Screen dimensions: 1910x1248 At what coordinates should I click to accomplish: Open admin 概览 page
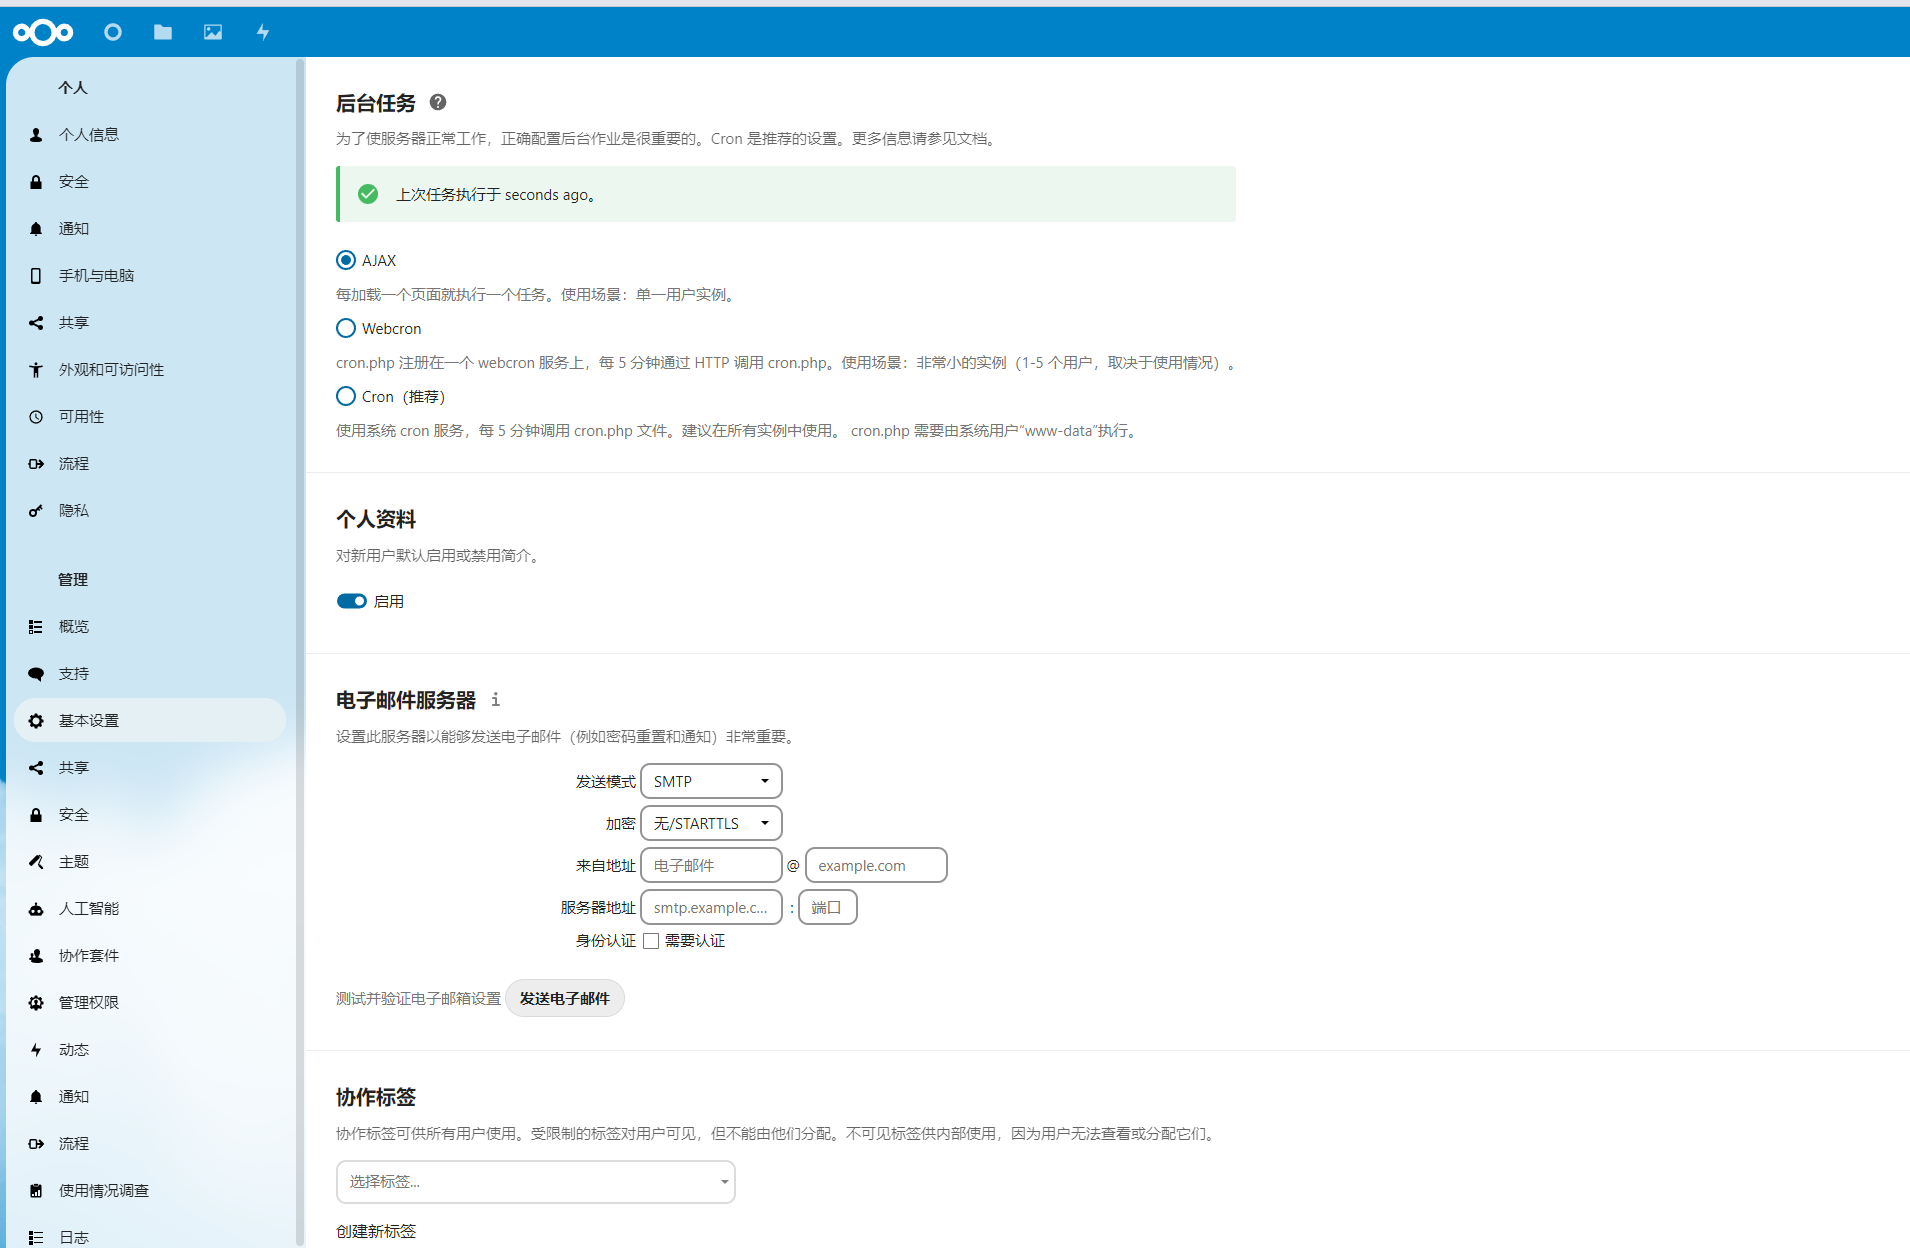tap(150, 627)
